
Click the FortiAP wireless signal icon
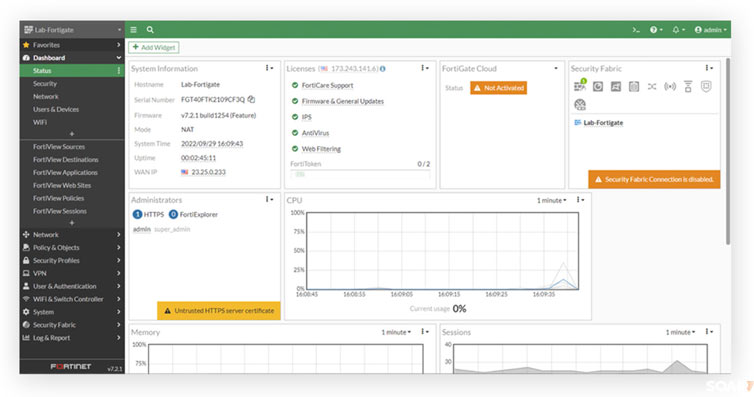click(670, 87)
